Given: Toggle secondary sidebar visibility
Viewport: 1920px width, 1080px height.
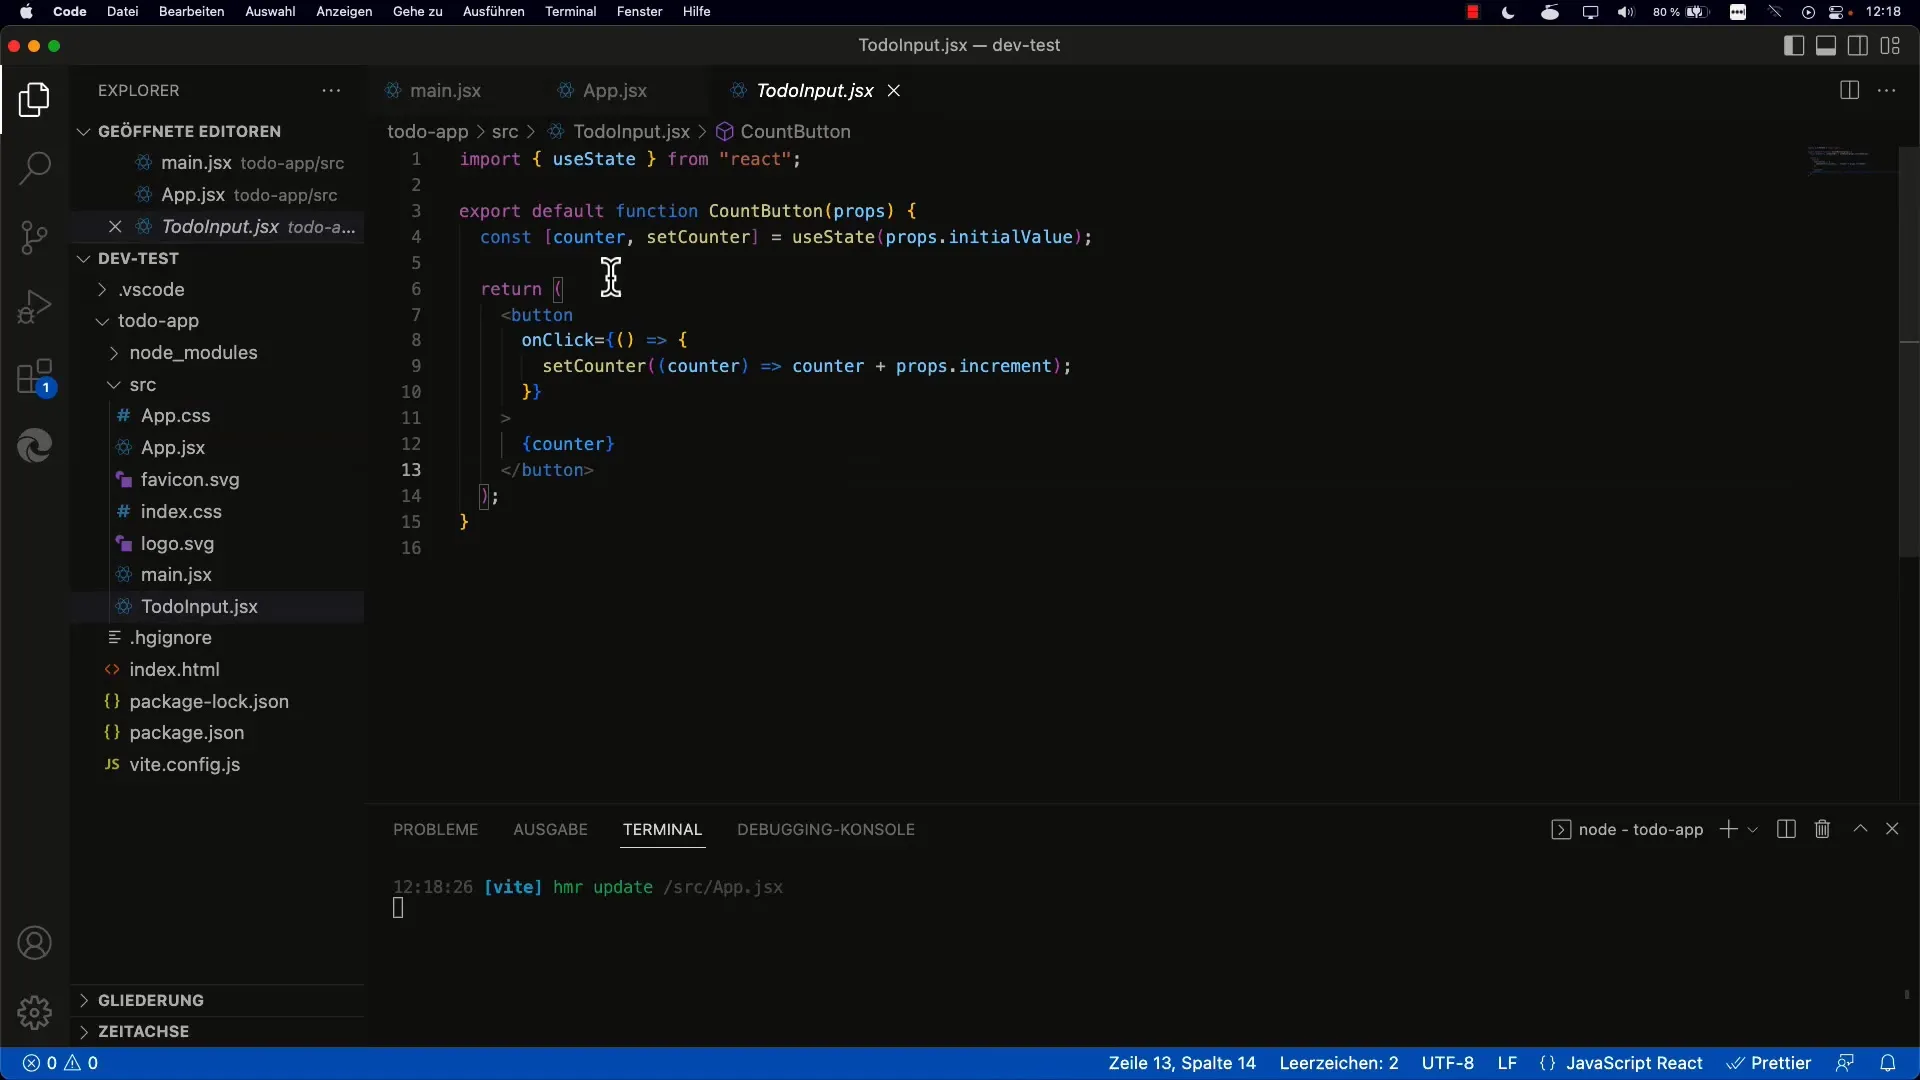Looking at the screenshot, I should click(1858, 46).
